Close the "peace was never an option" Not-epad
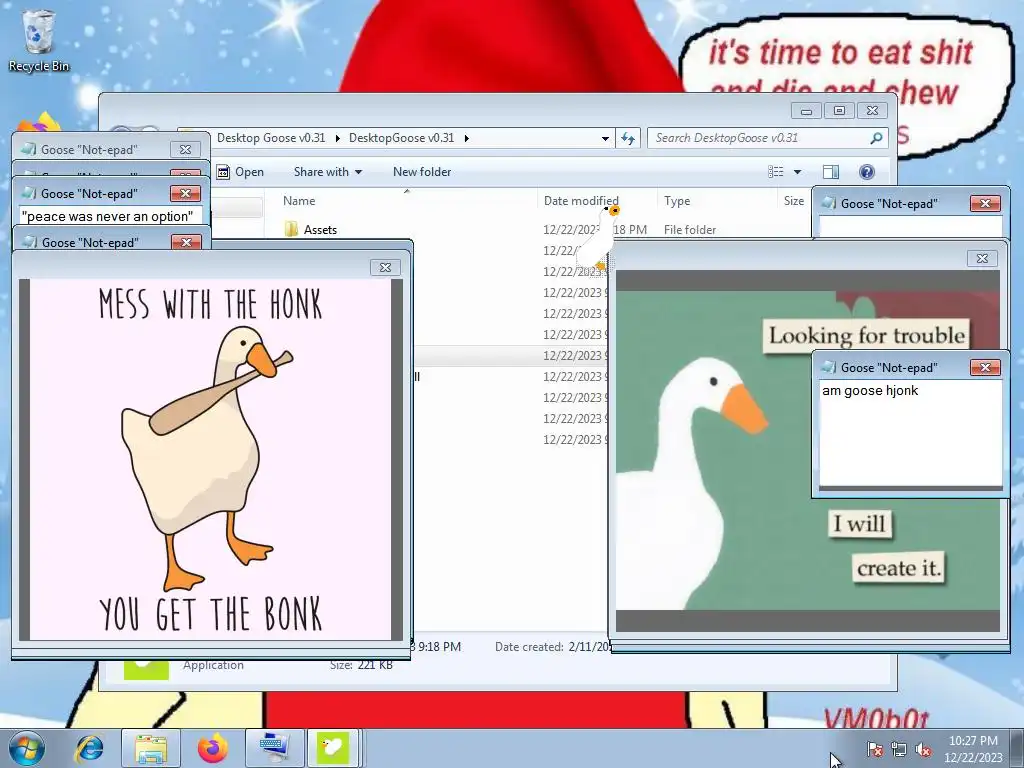This screenshot has height=768, width=1024. tap(185, 193)
